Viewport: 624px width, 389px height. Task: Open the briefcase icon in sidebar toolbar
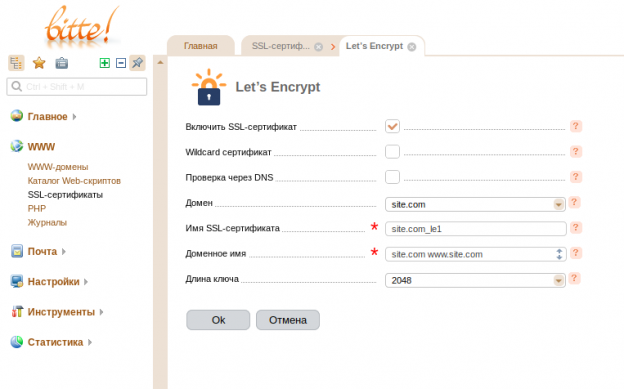tap(62, 63)
